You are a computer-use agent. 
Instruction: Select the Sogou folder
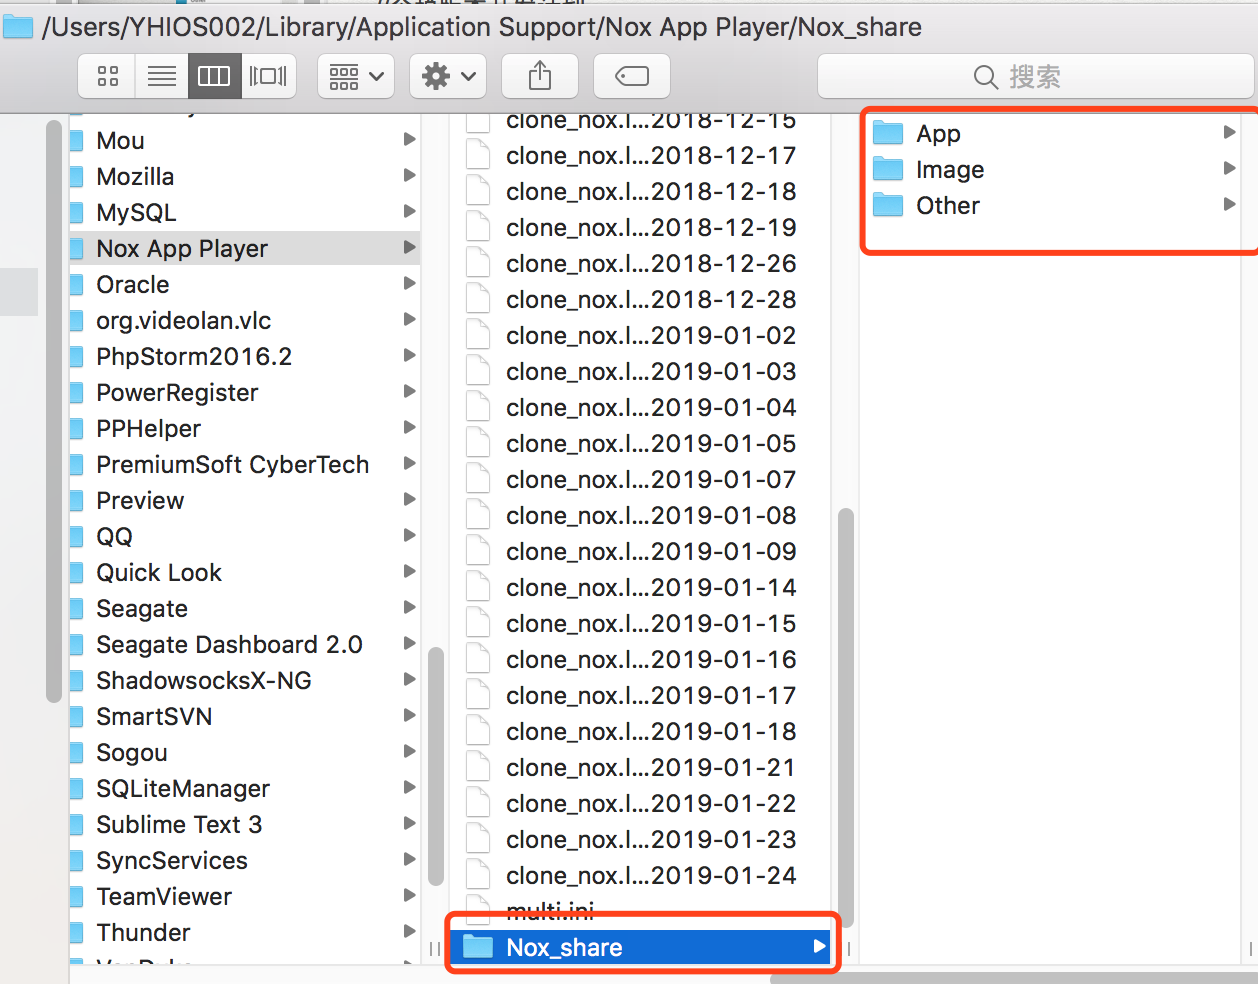(x=244, y=752)
